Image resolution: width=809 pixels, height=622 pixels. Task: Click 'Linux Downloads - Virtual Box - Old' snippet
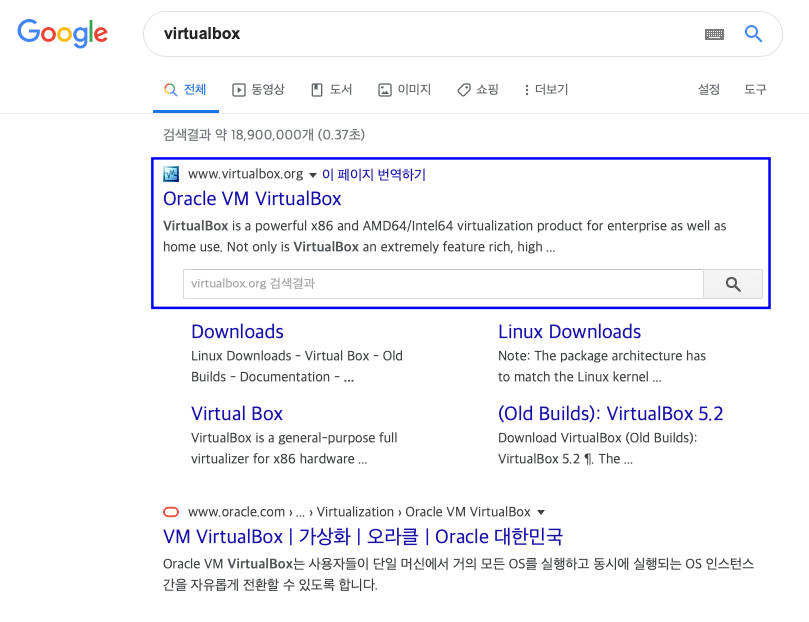pyautogui.click(x=297, y=366)
